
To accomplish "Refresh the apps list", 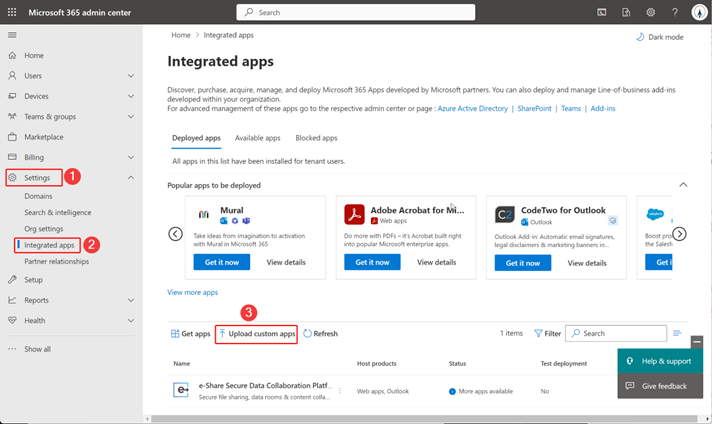I will click(321, 334).
